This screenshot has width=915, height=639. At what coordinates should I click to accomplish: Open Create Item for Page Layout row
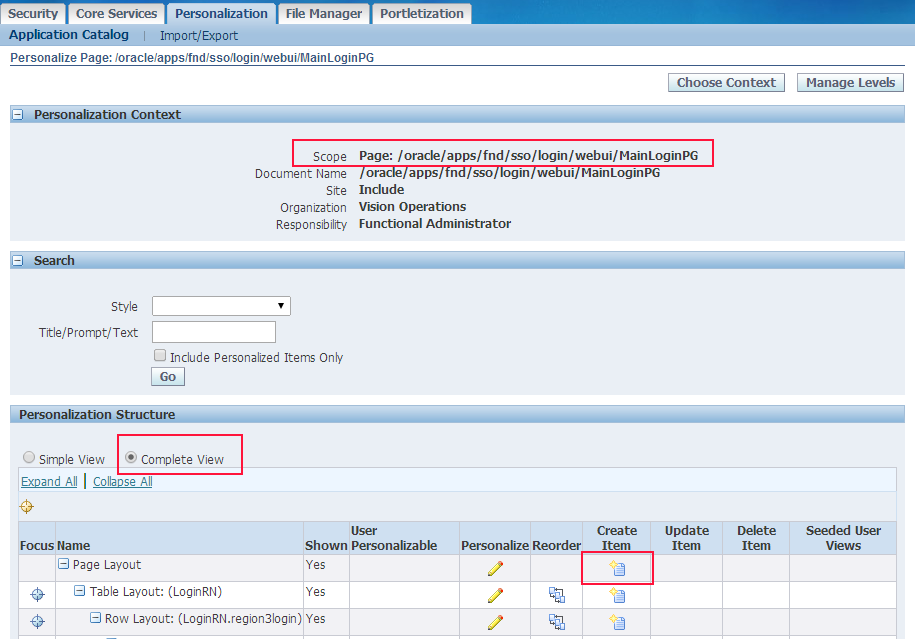click(617, 568)
